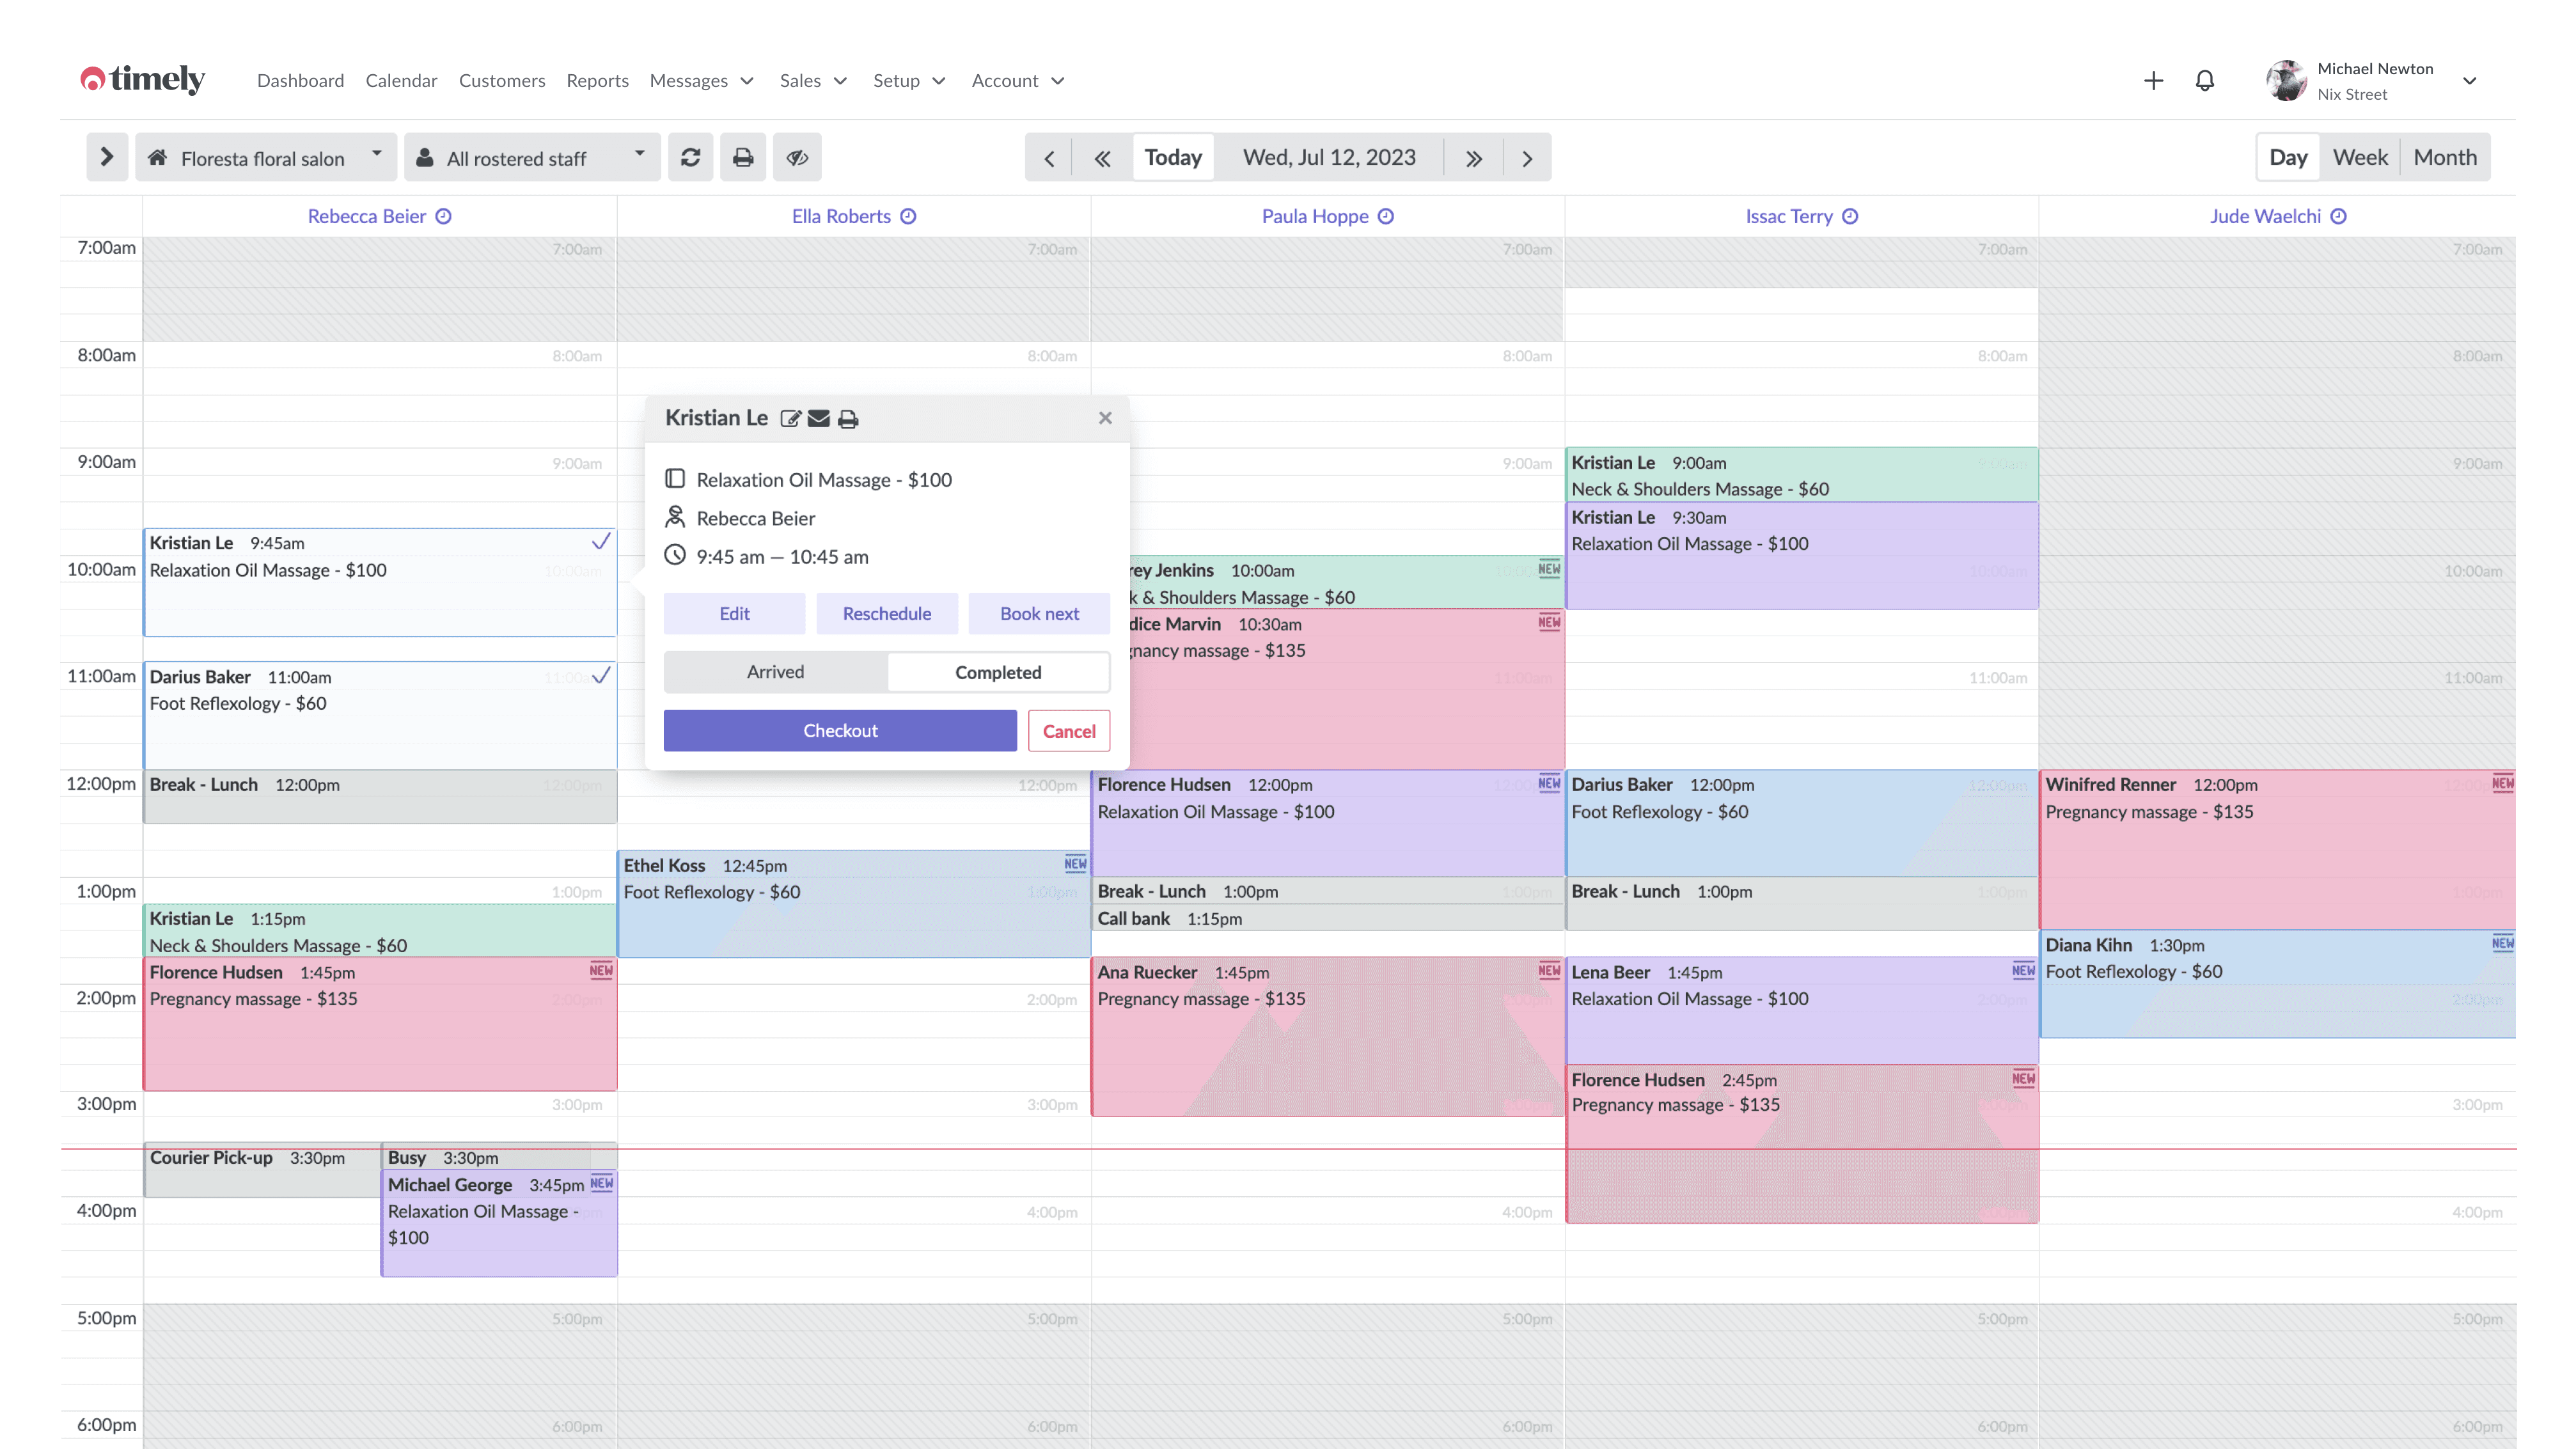Screen dimensions: 2576x1449
Task: Click the Edit button in popup
Action: pos(734,614)
